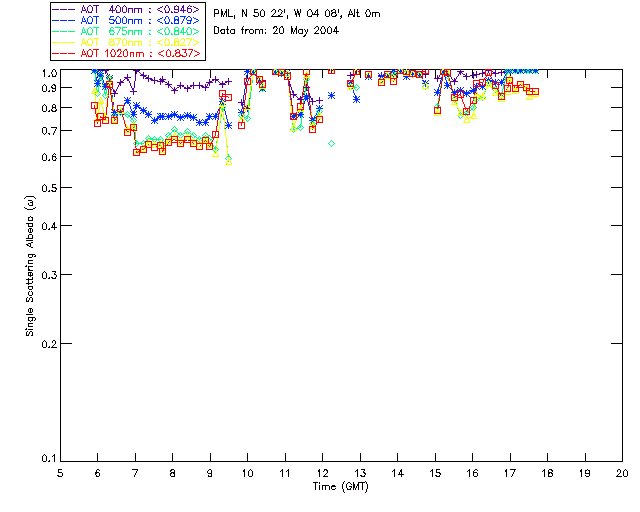The image size is (640, 512).
Task: Click the y-axis tick label 0.3
Action: pyautogui.click(x=49, y=275)
